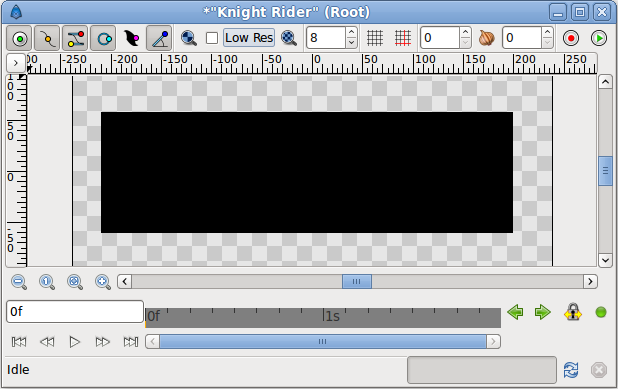Click the vertical ruler

coord(17,170)
